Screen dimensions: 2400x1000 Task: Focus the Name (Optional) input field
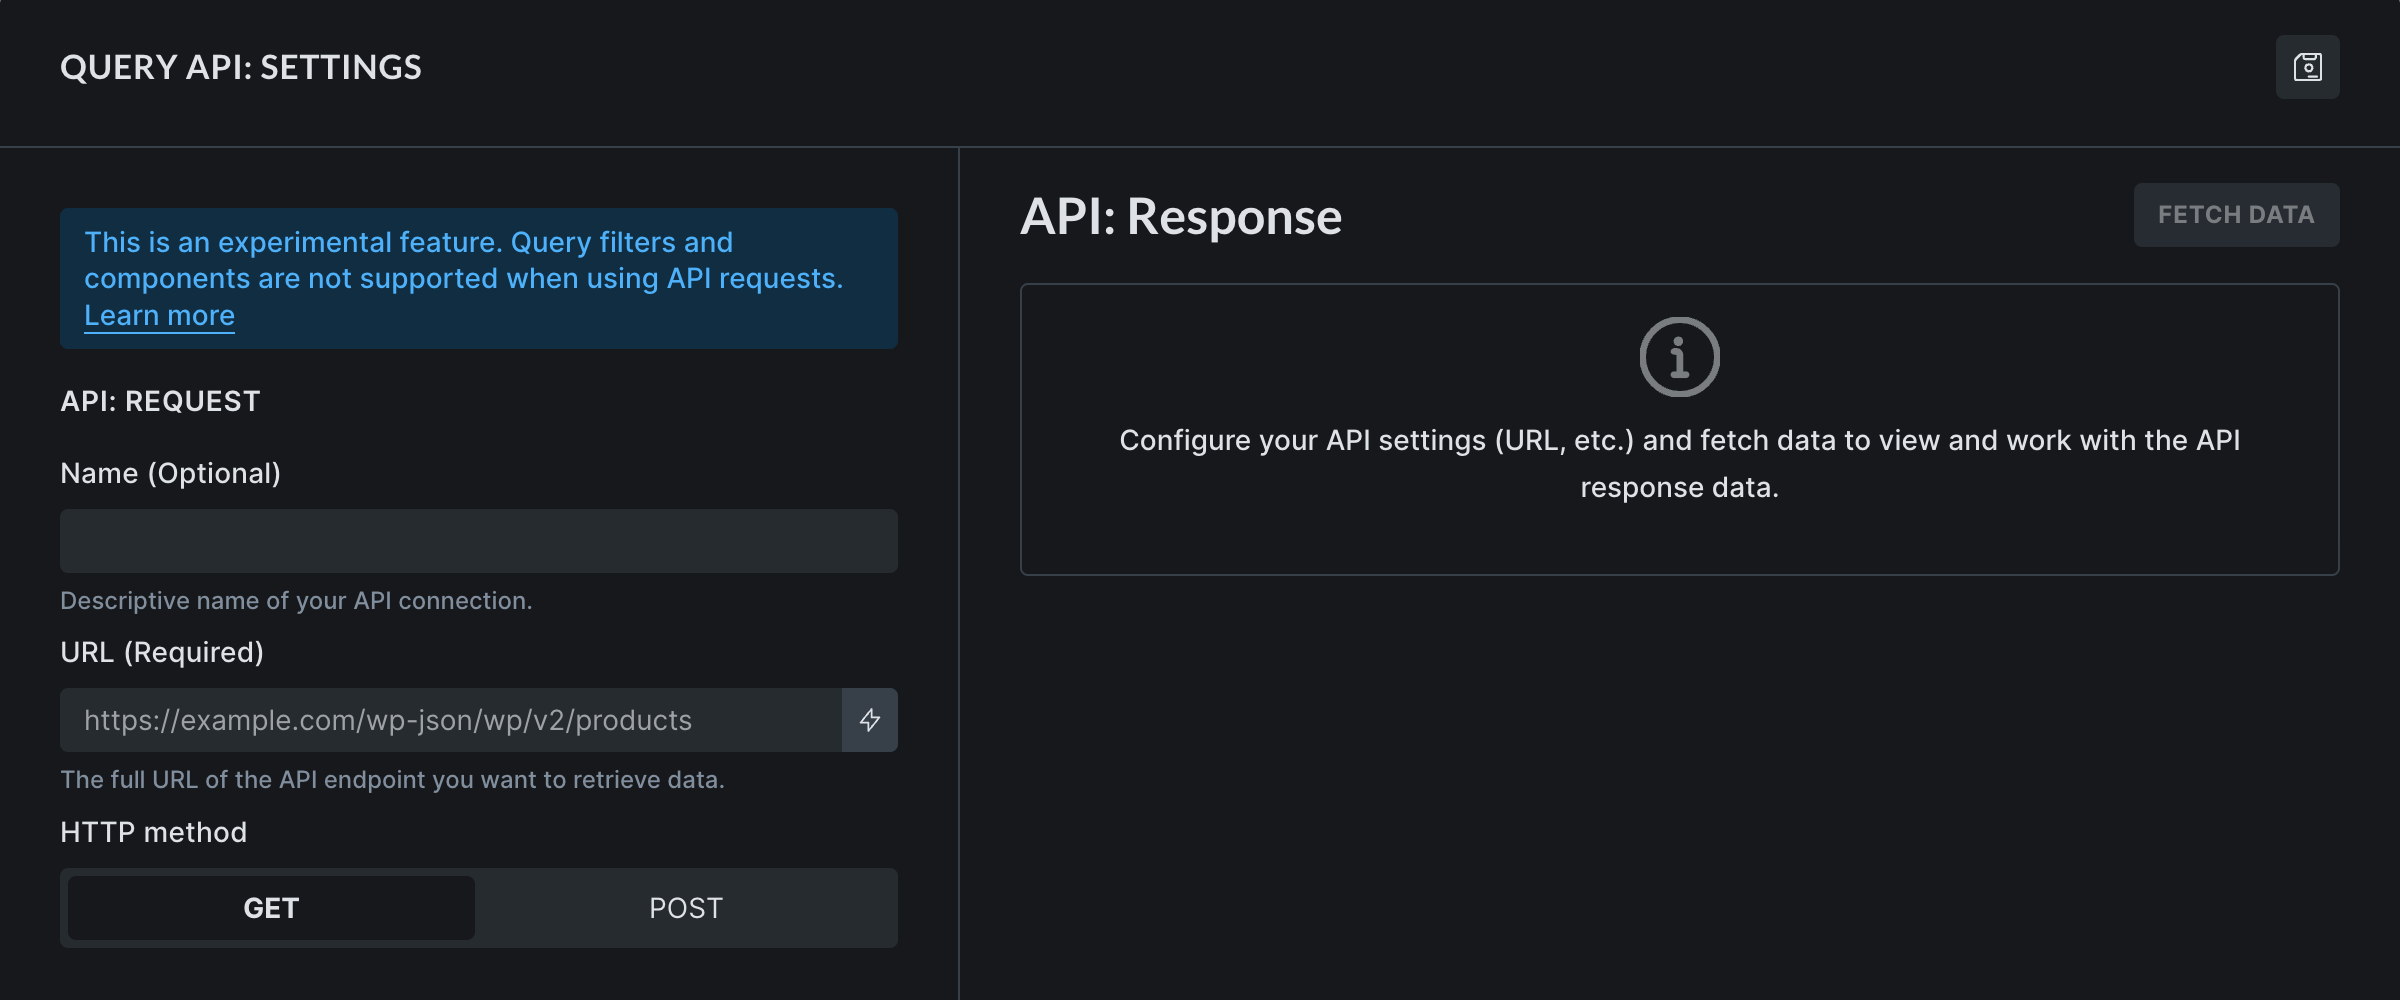478,541
